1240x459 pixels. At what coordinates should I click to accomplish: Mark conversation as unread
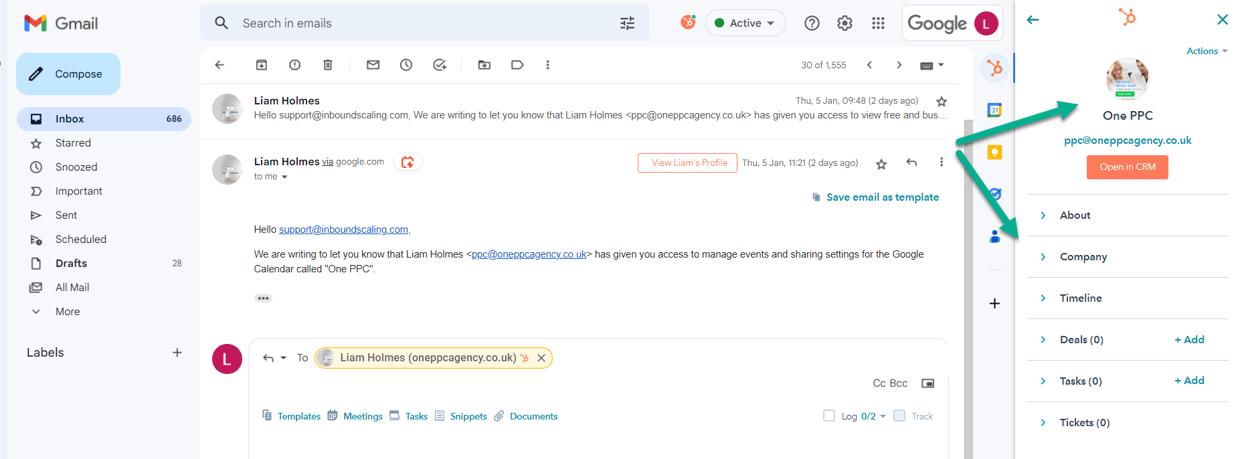[373, 65]
